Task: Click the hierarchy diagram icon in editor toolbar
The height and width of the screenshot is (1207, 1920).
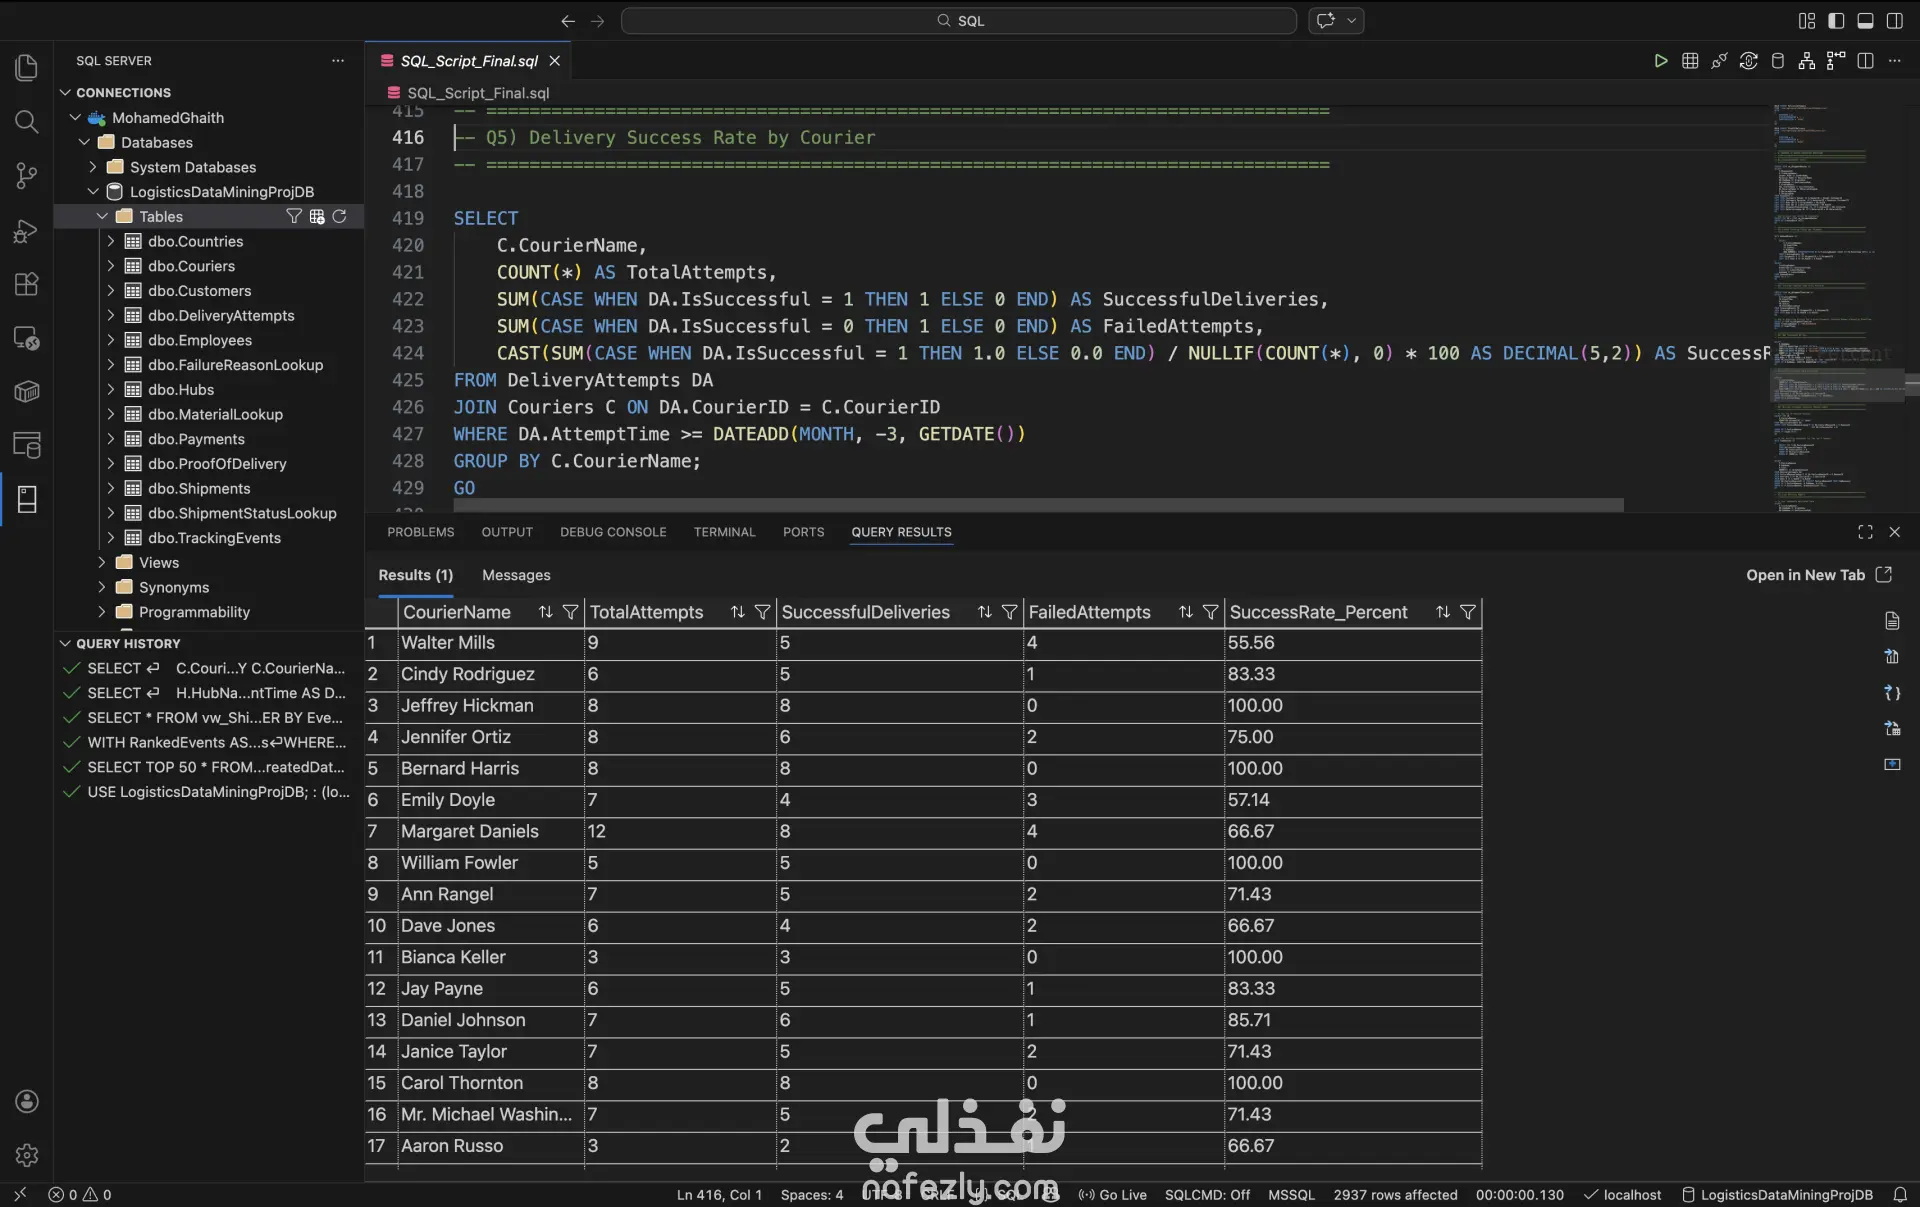Action: 1806,61
